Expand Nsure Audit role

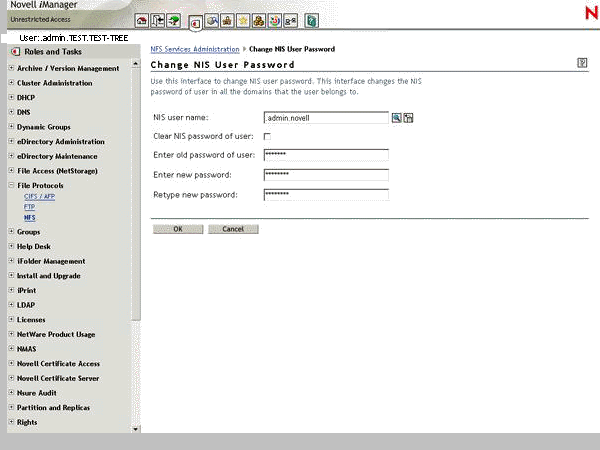(11, 393)
